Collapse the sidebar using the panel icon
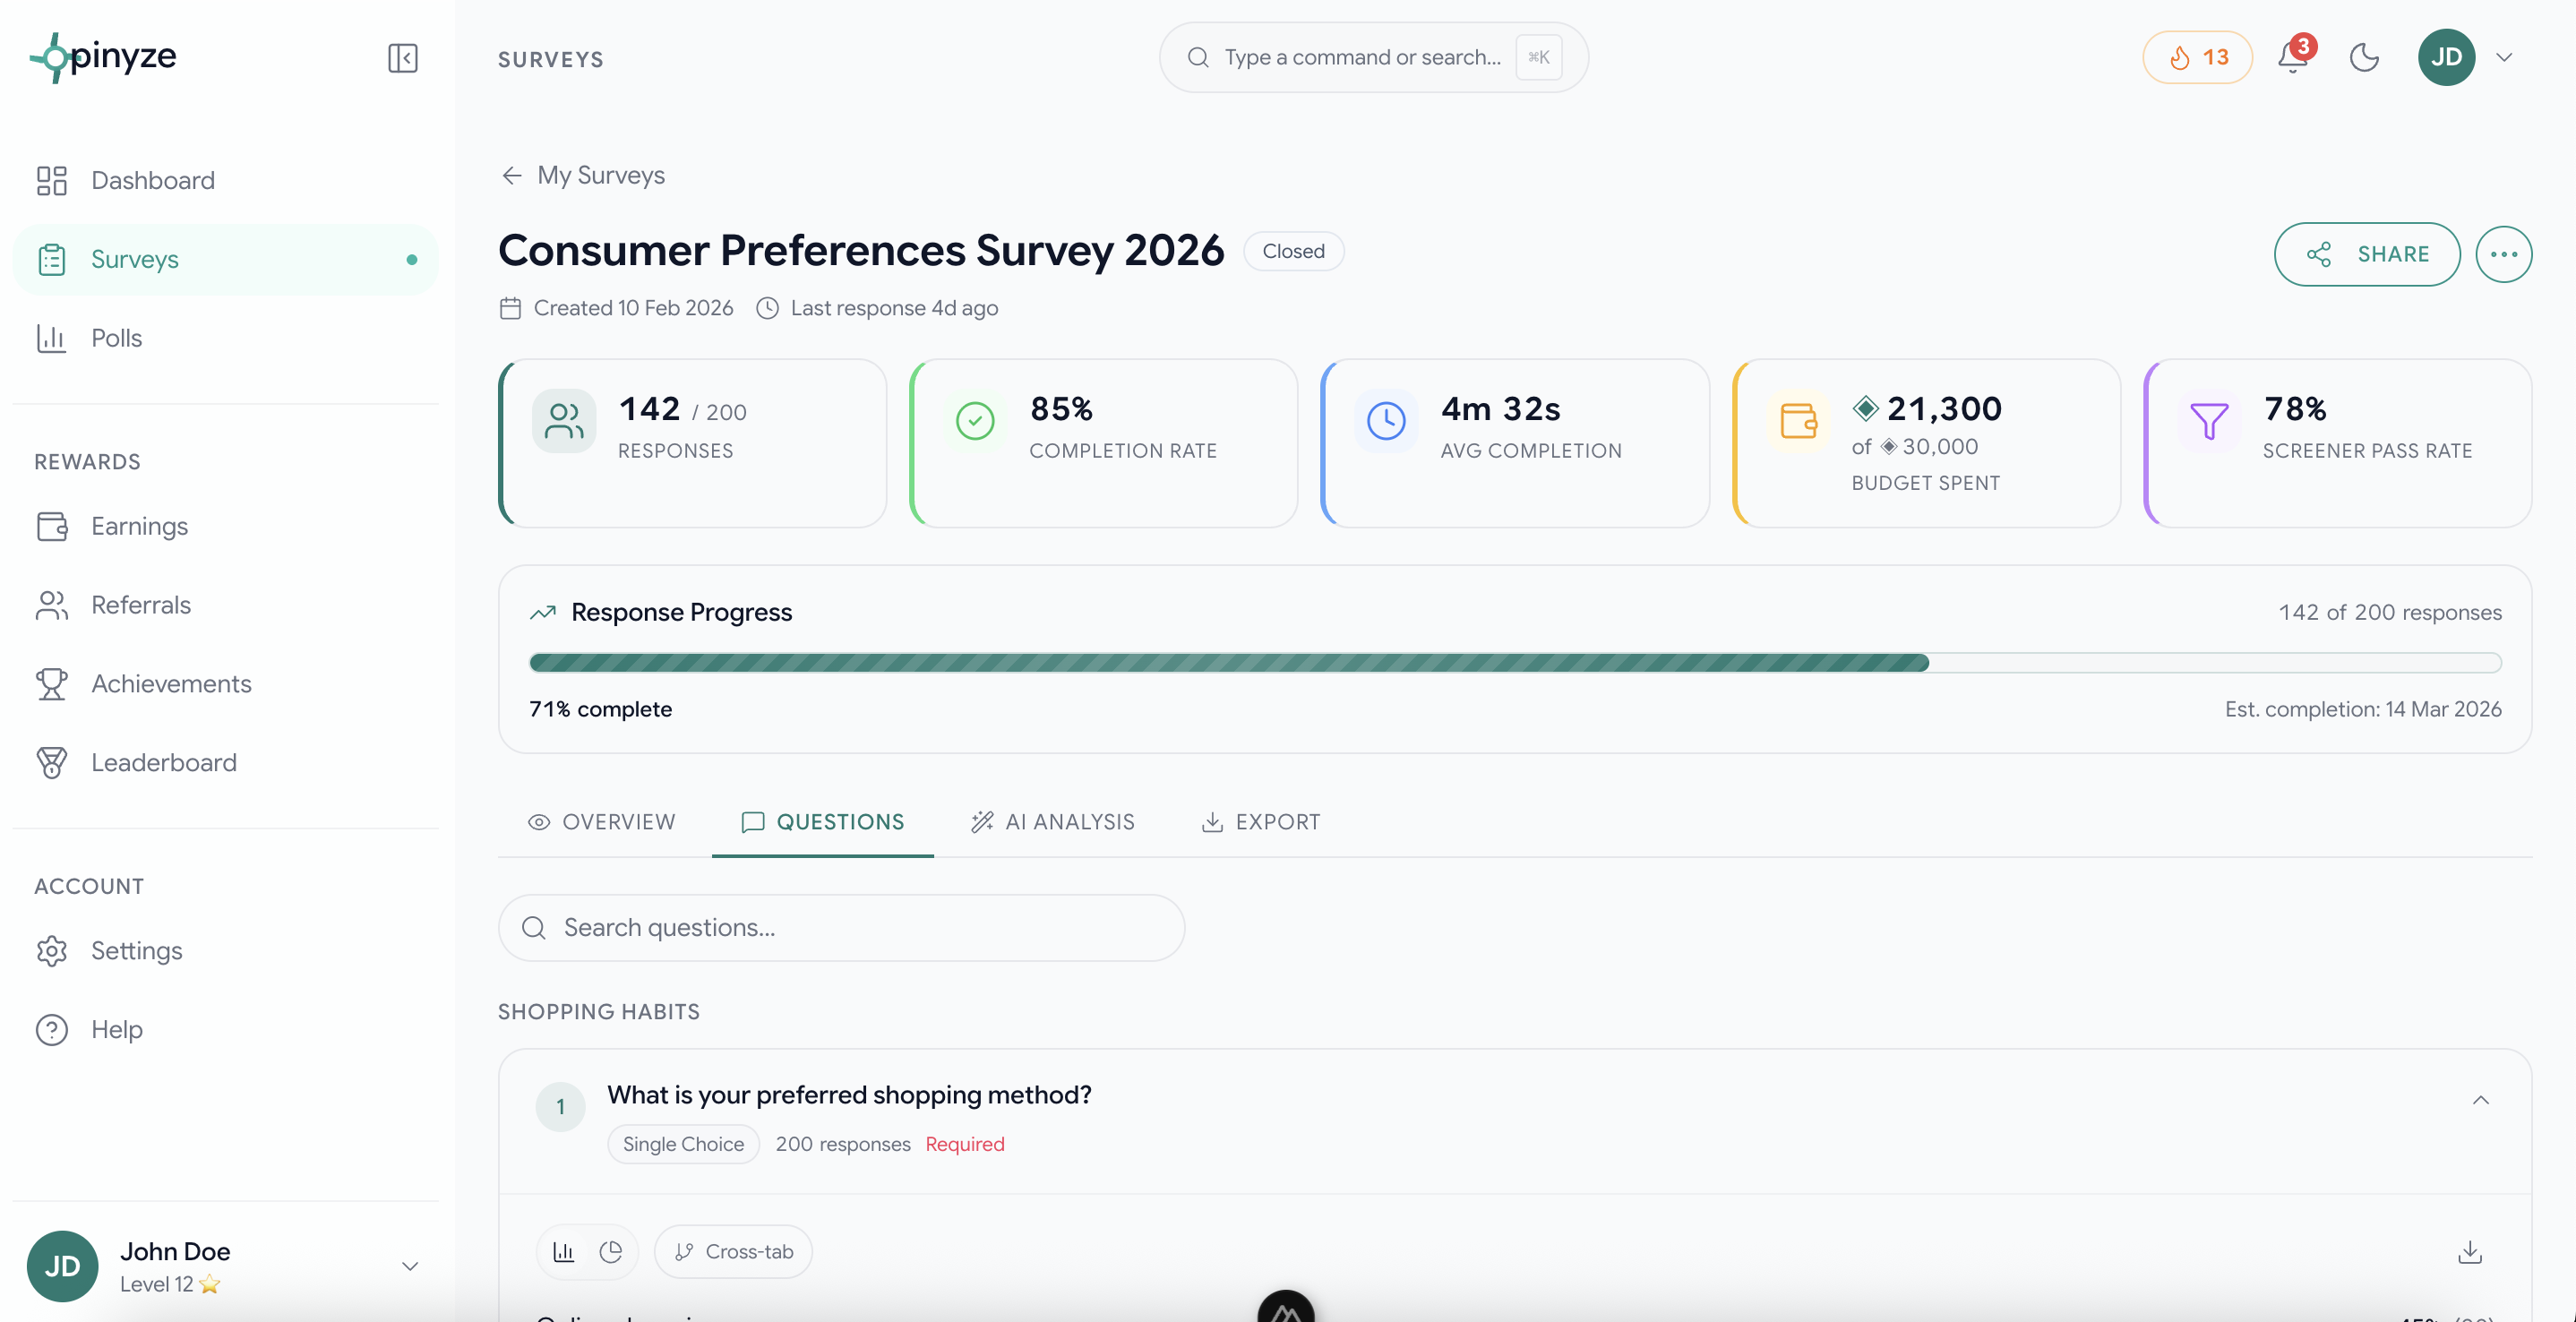2576x1322 pixels. click(x=402, y=57)
